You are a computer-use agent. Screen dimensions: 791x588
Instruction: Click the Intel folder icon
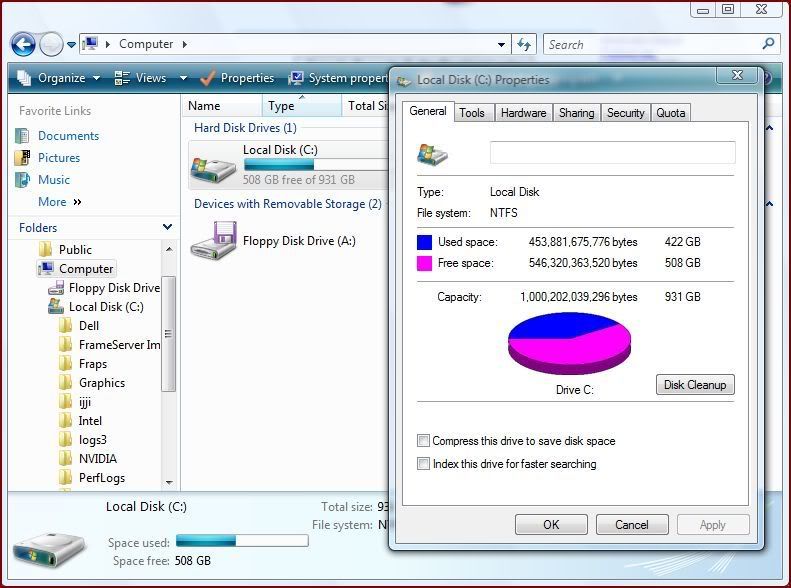point(66,421)
